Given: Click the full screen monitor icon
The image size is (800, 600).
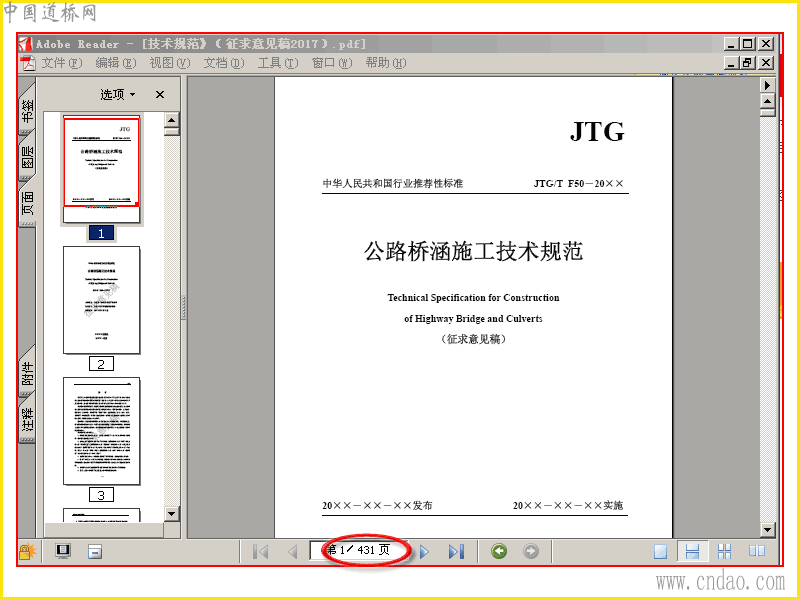Looking at the screenshot, I should point(63,552).
